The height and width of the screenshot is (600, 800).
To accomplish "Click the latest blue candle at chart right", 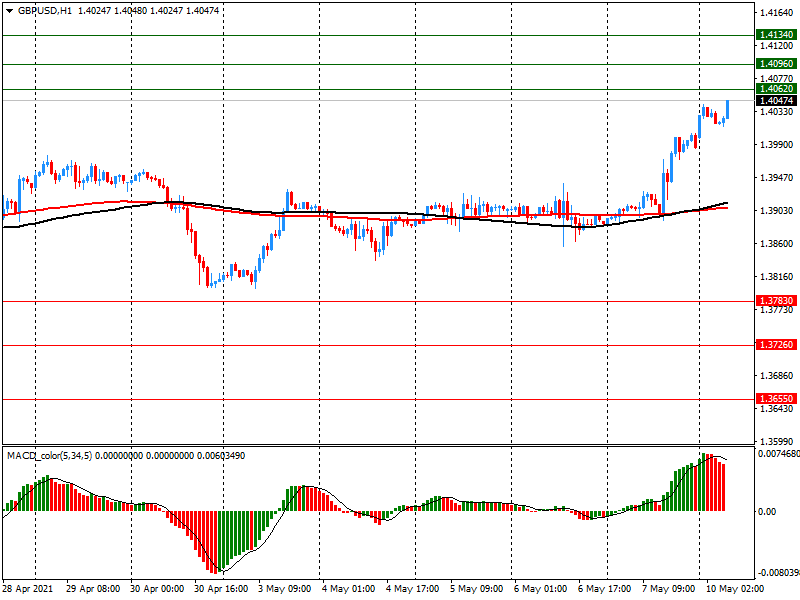I will coord(727,109).
